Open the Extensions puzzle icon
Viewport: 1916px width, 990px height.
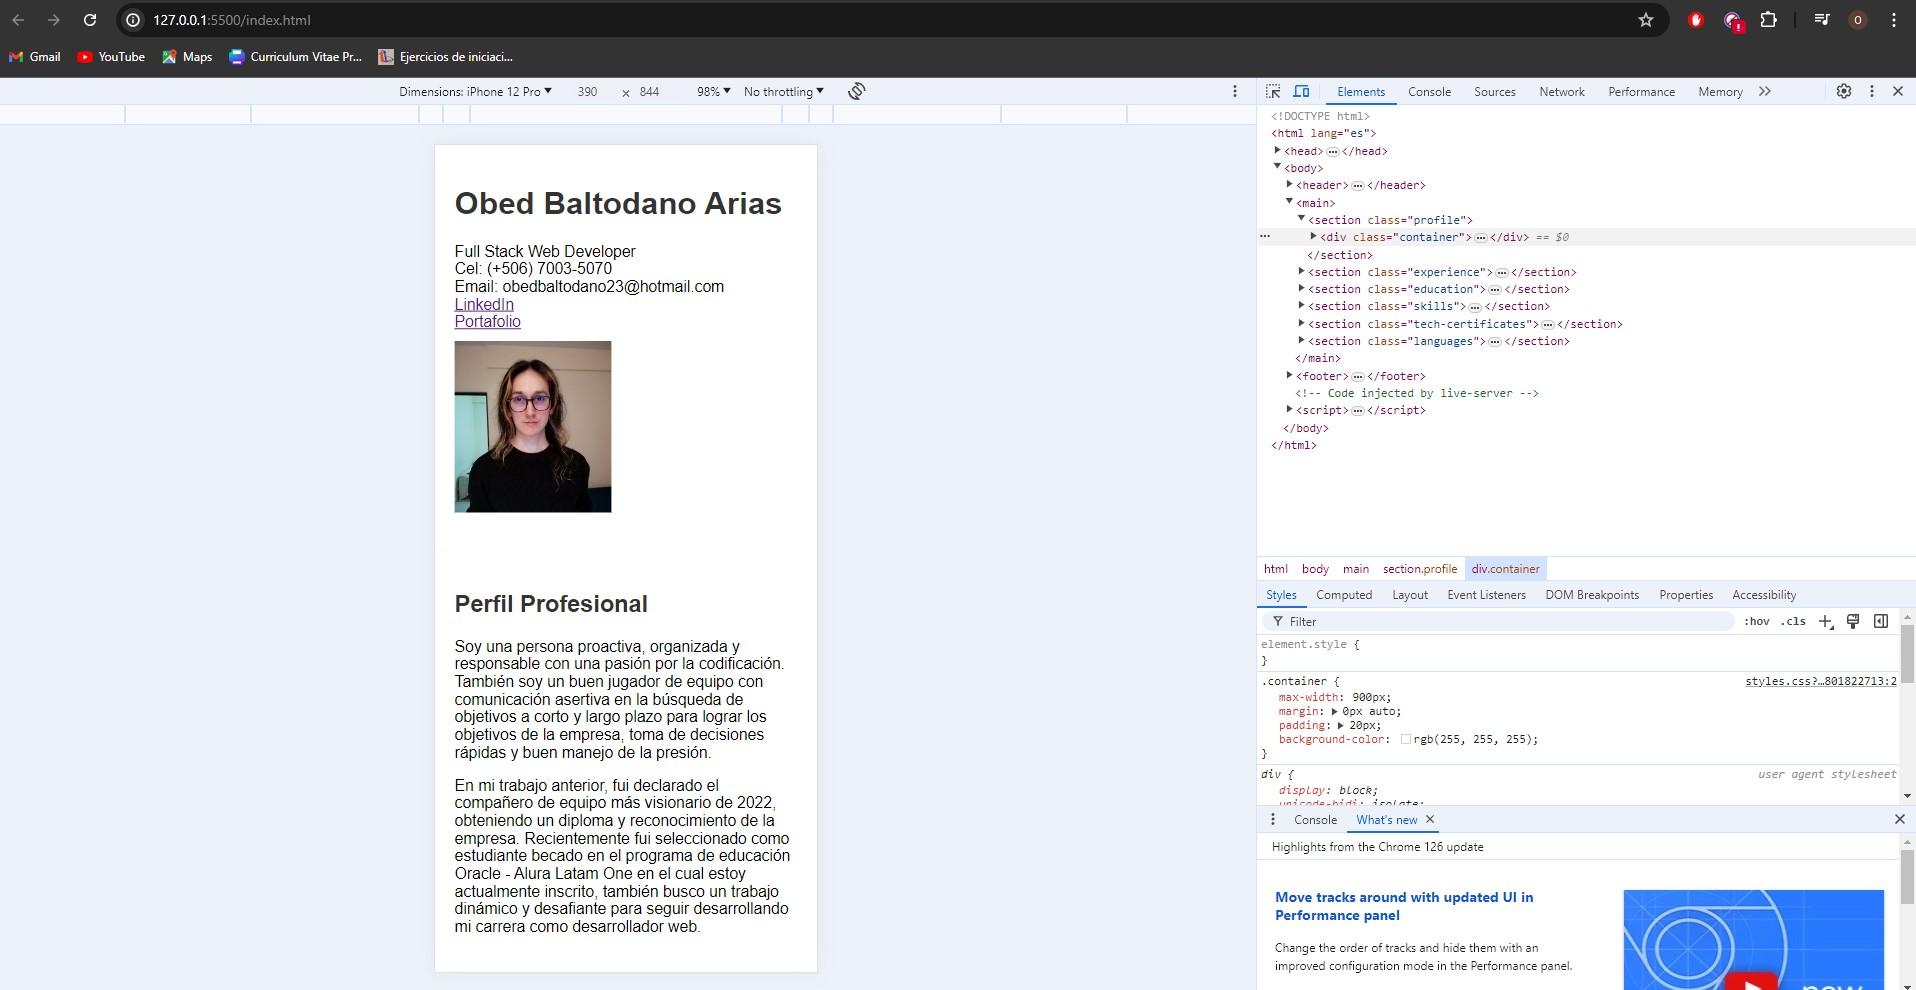click(1768, 20)
